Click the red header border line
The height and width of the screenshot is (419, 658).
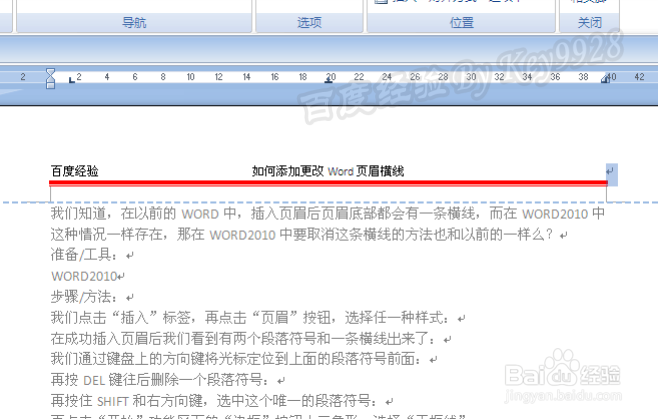328,183
